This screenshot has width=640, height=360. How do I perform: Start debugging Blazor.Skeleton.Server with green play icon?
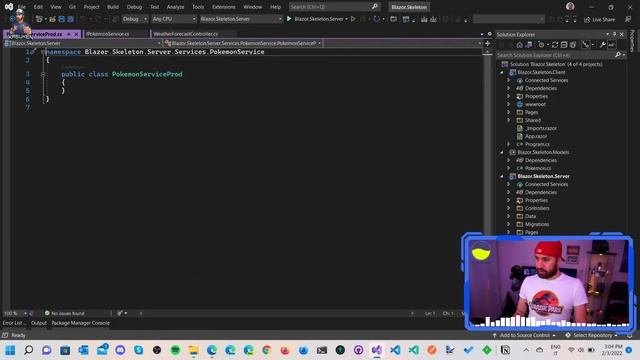[x=289, y=19]
